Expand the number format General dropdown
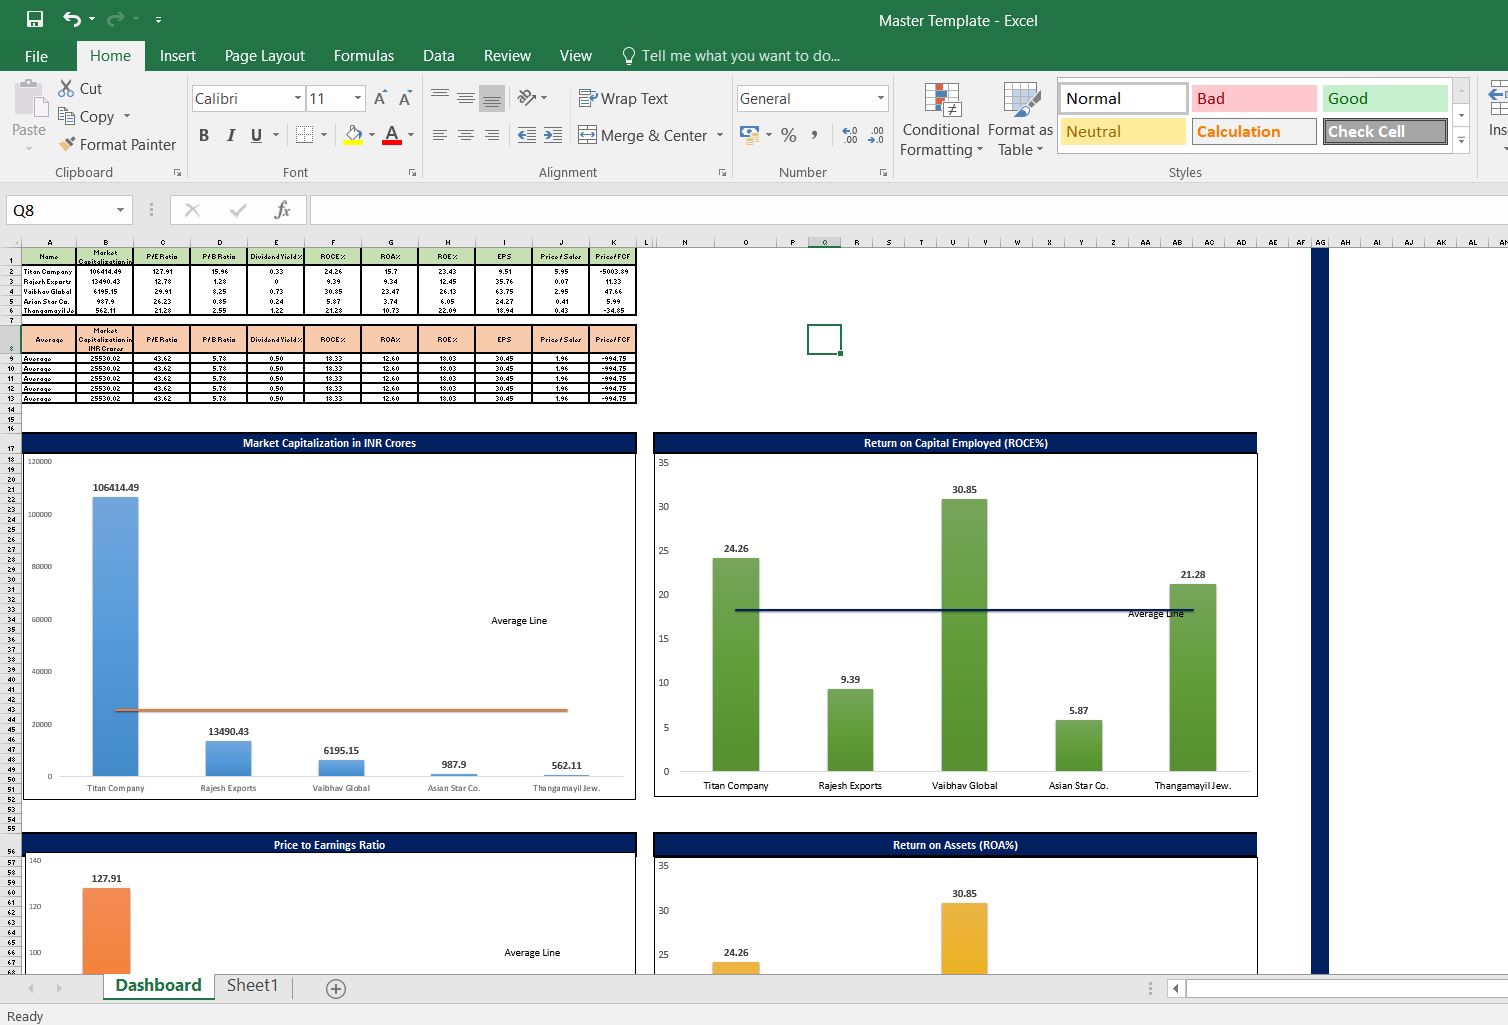 point(881,98)
